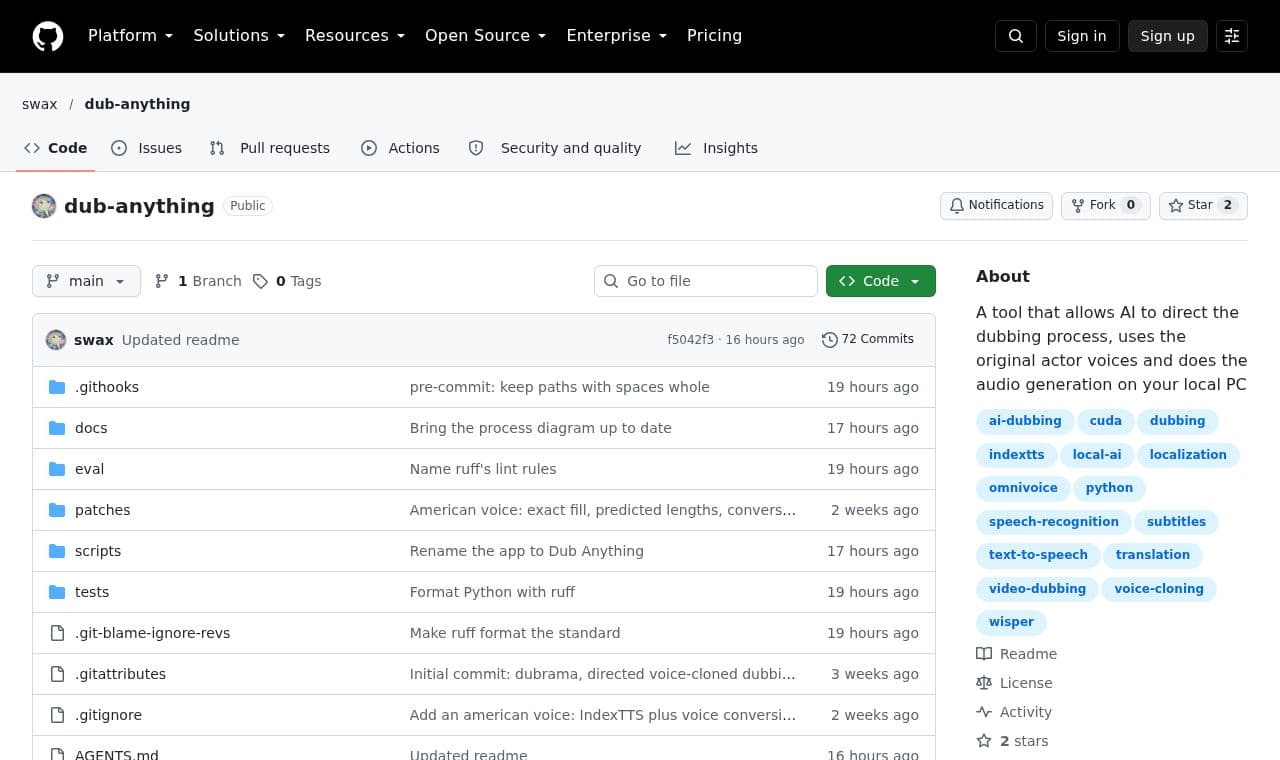Expand the Platform menu
1280x760 pixels.
click(x=131, y=36)
